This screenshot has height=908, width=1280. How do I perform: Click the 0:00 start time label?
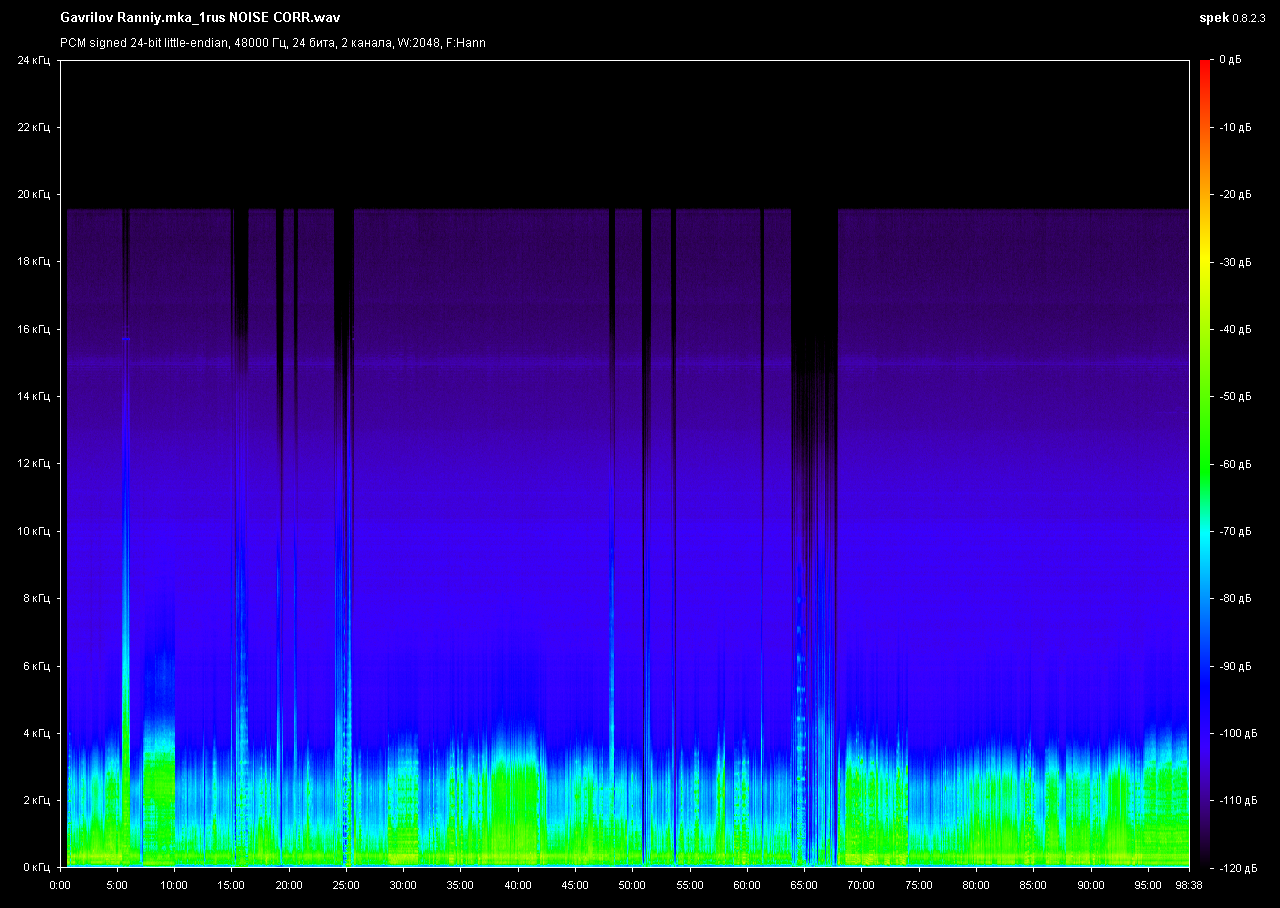[x=60, y=885]
